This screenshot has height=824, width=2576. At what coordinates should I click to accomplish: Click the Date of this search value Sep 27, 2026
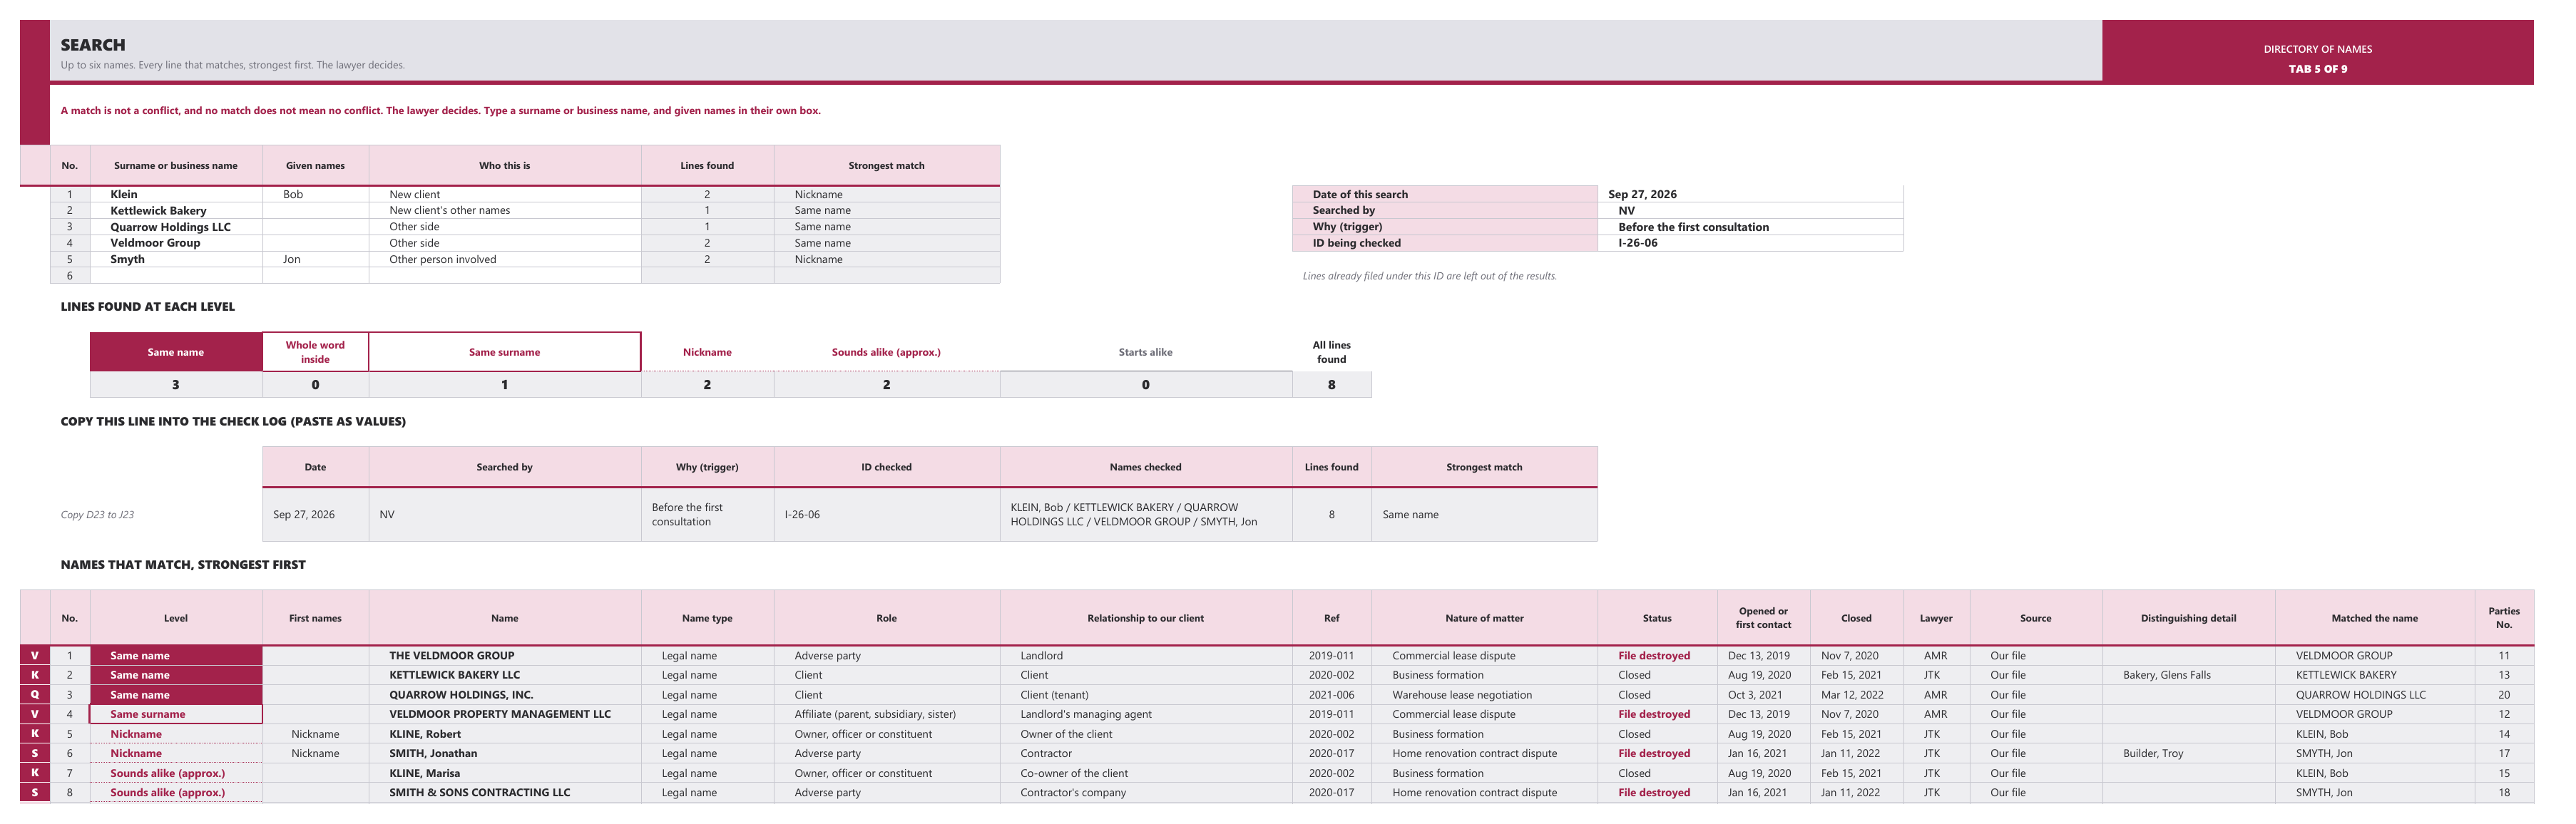point(1750,194)
